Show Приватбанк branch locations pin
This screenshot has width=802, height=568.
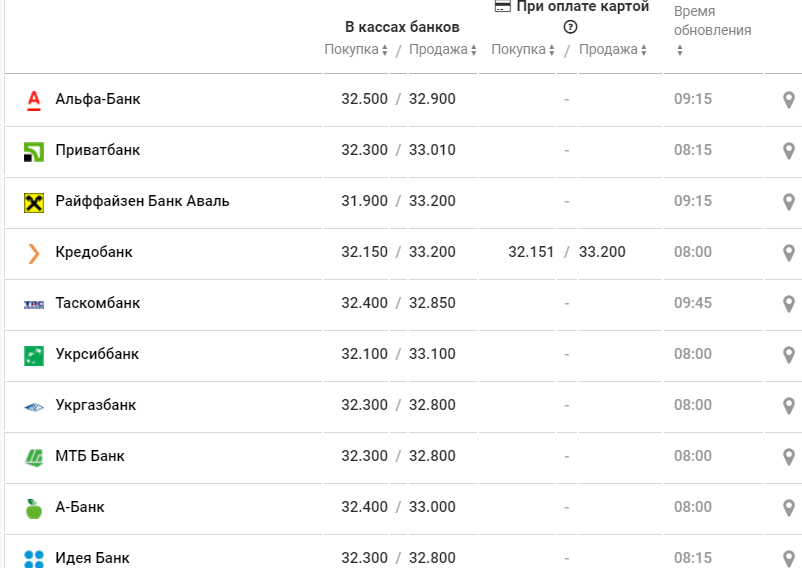(x=789, y=151)
